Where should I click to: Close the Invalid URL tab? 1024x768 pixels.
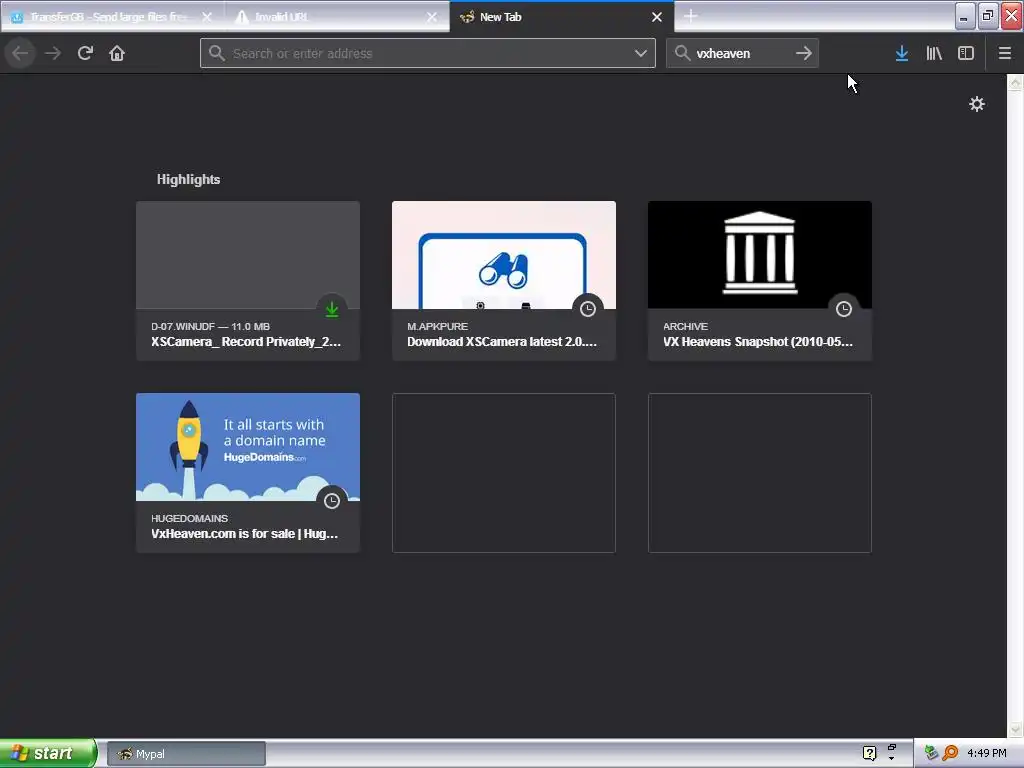click(x=432, y=17)
